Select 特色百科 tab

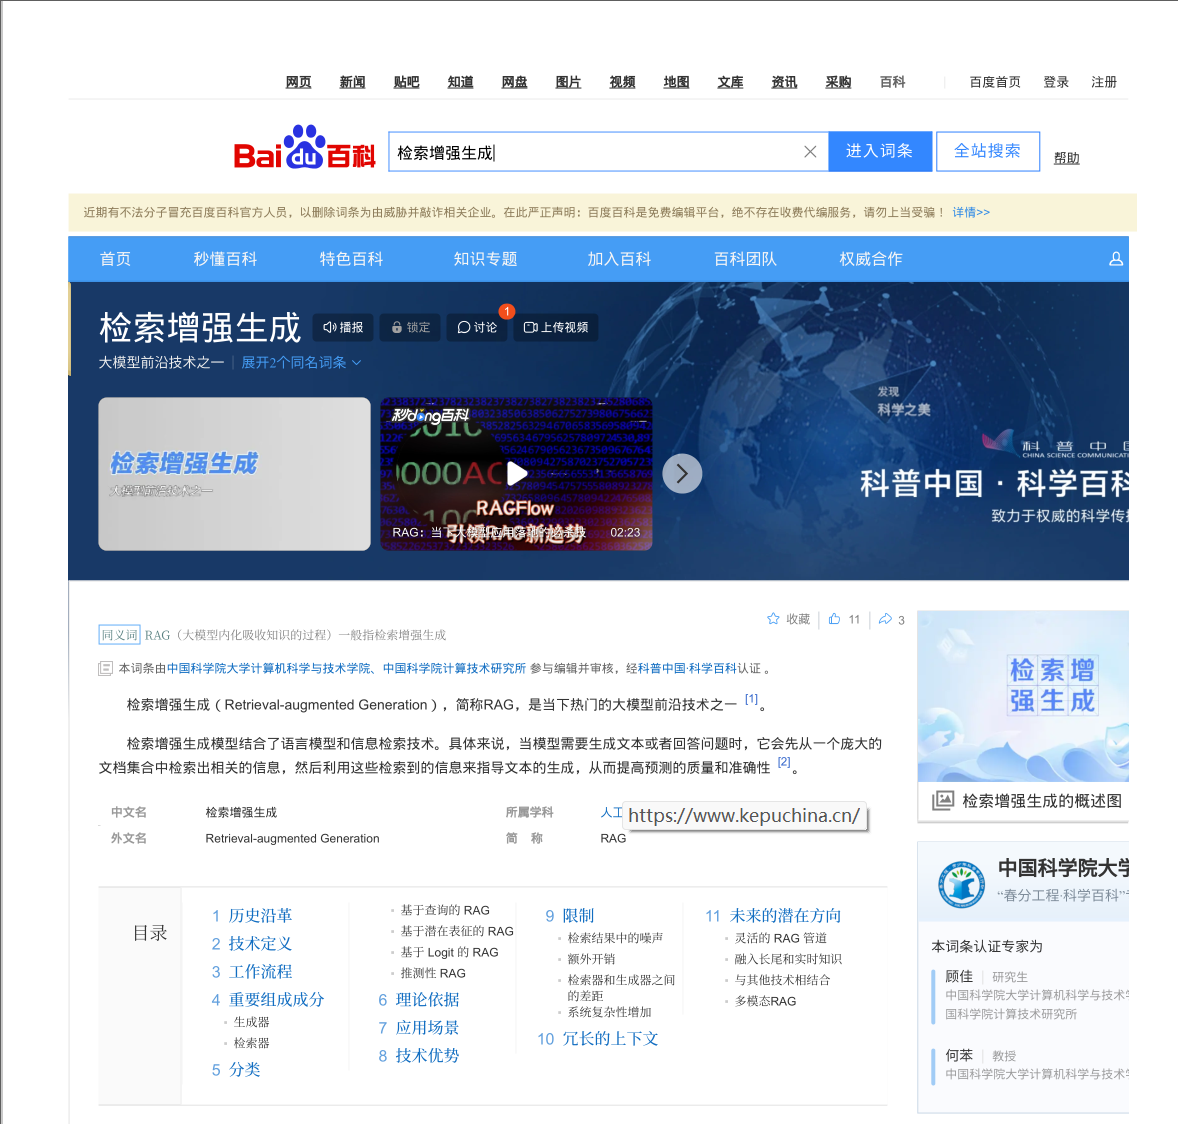(x=352, y=259)
